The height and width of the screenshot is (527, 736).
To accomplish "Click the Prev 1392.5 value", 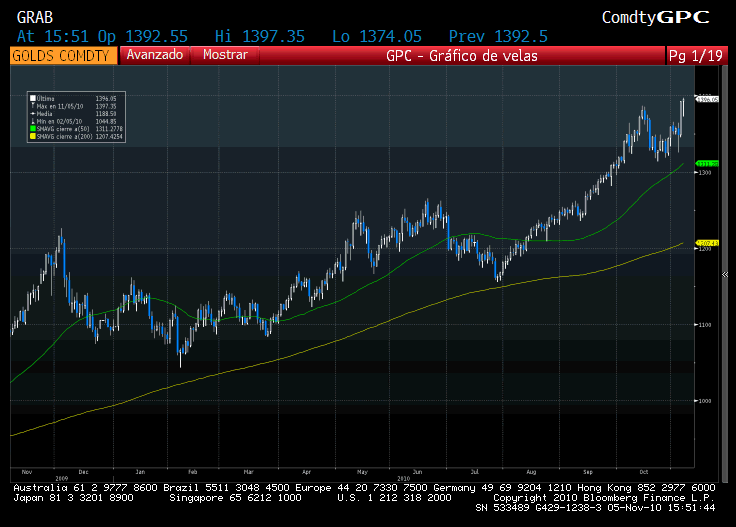I will coord(498,36).
